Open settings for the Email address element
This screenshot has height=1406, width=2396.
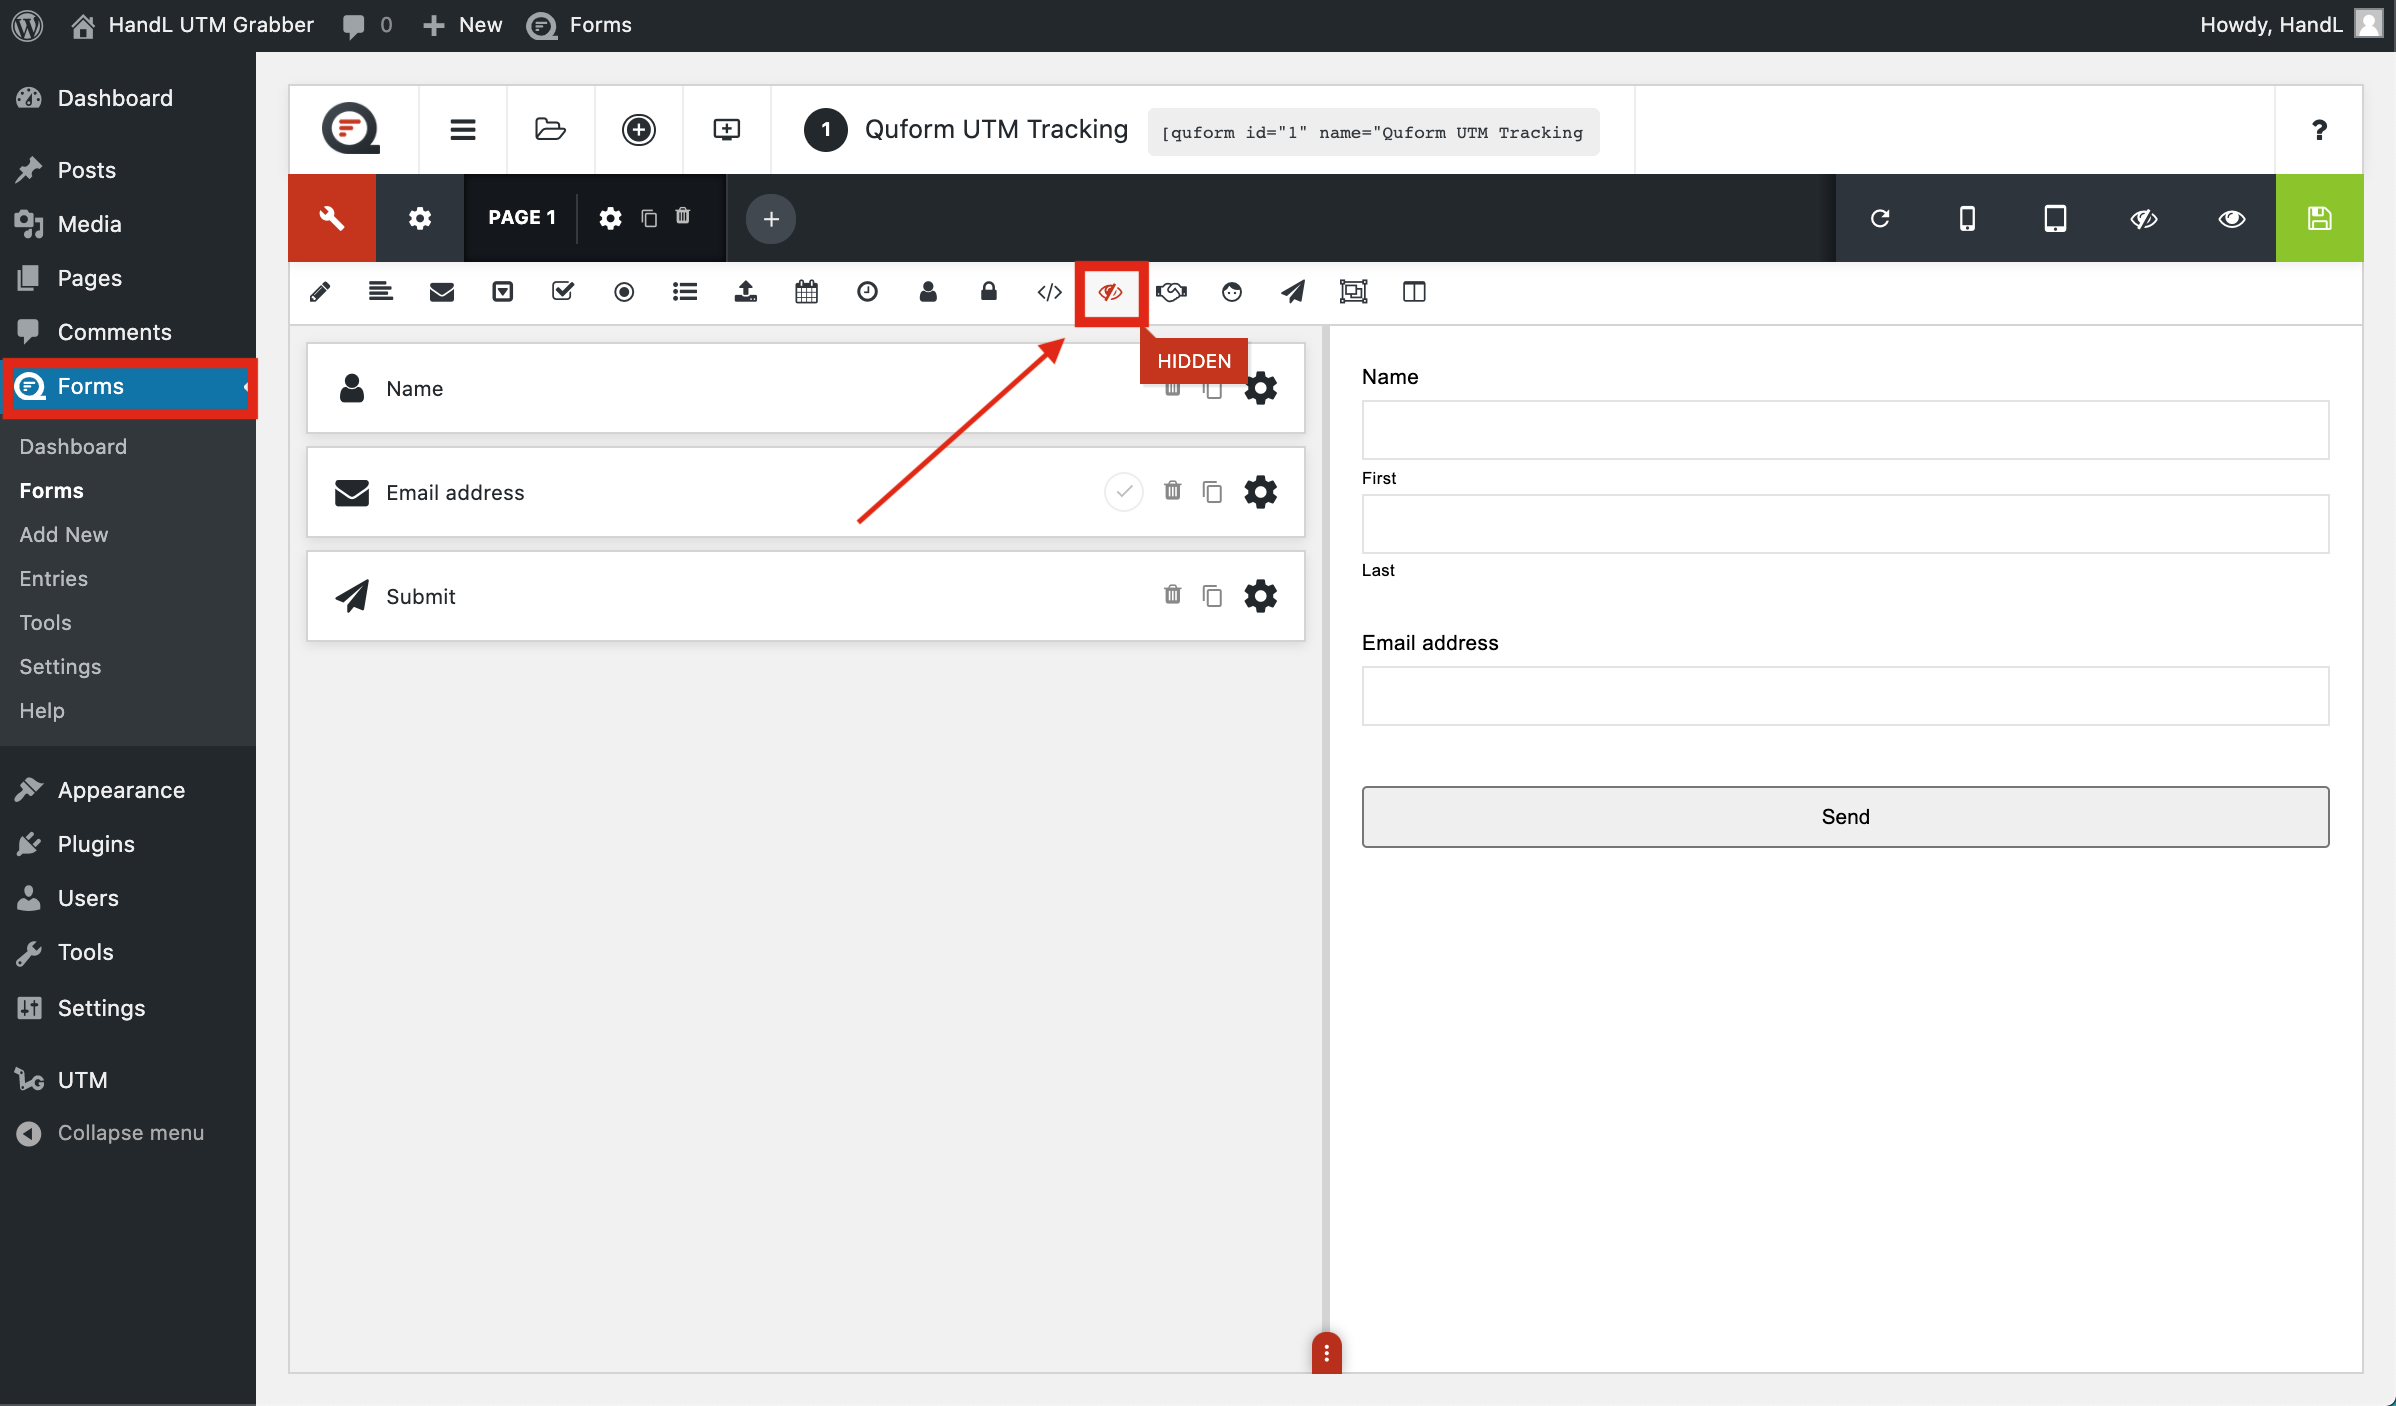tap(1261, 492)
